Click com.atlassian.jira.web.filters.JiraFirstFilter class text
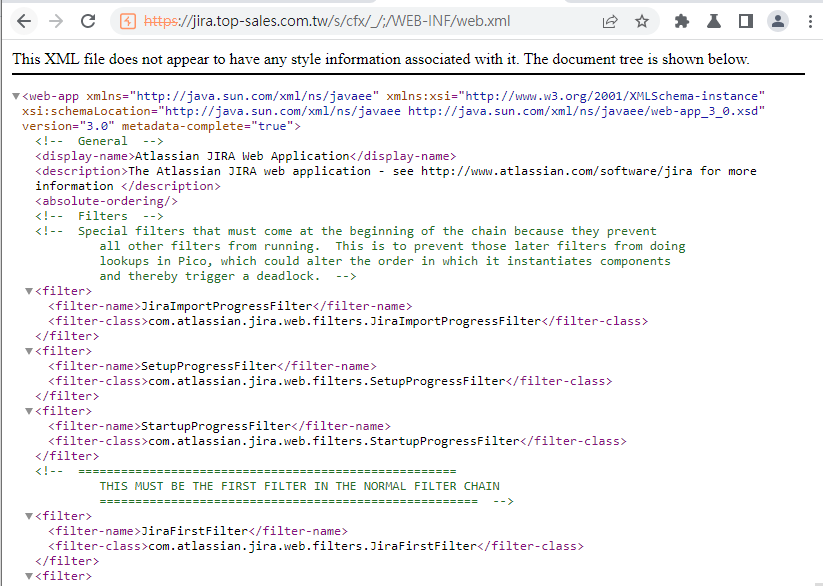Viewport: 823px width, 586px height. tap(313, 546)
